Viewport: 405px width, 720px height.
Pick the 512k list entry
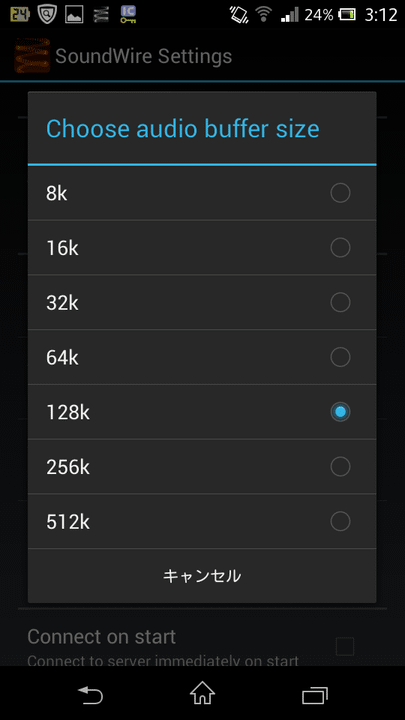pos(202,521)
